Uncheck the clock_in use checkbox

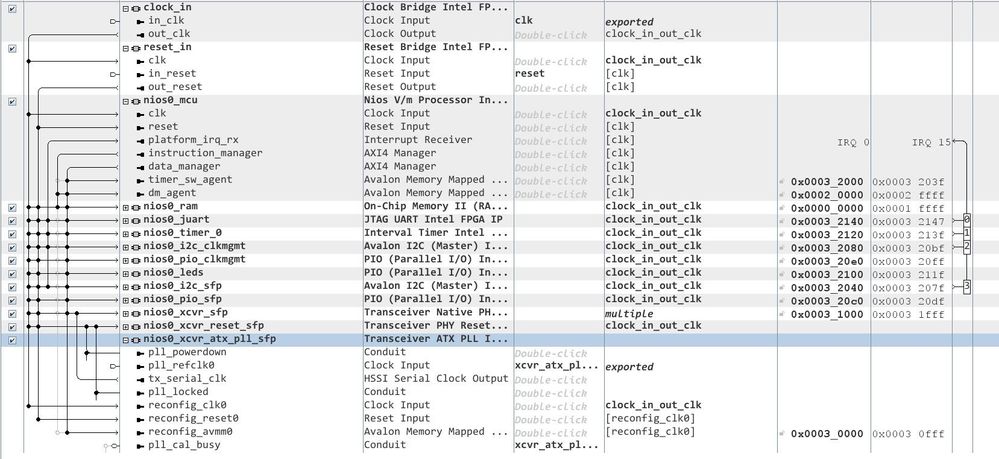coord(12,7)
